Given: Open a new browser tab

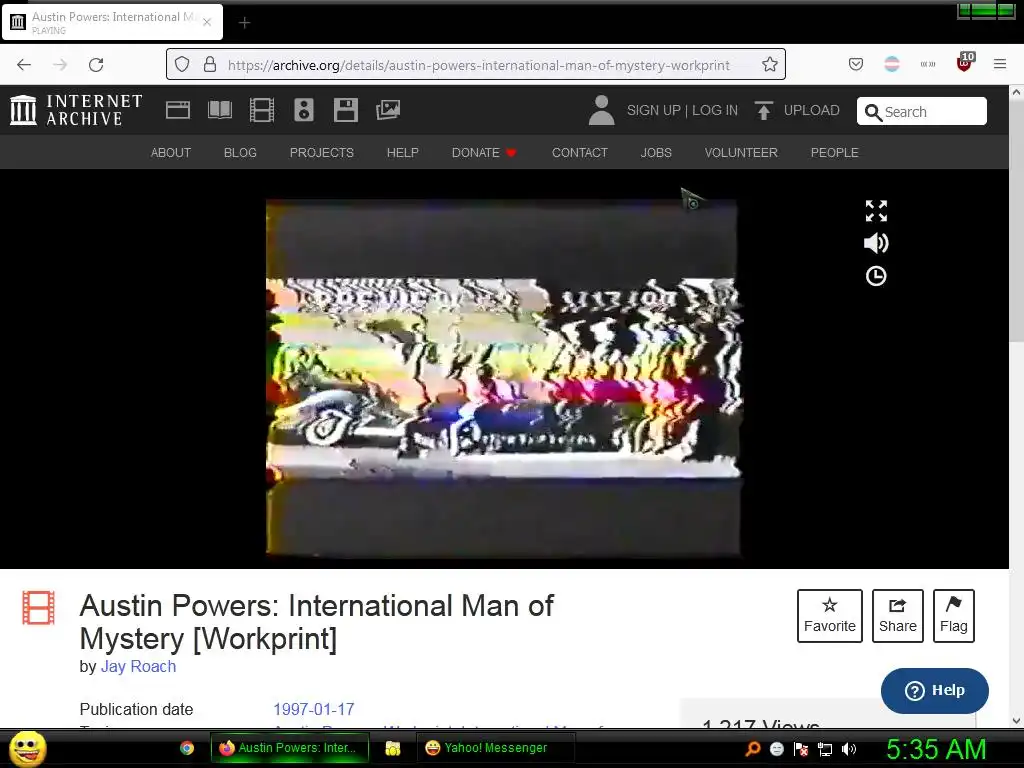Looking at the screenshot, I should [244, 23].
